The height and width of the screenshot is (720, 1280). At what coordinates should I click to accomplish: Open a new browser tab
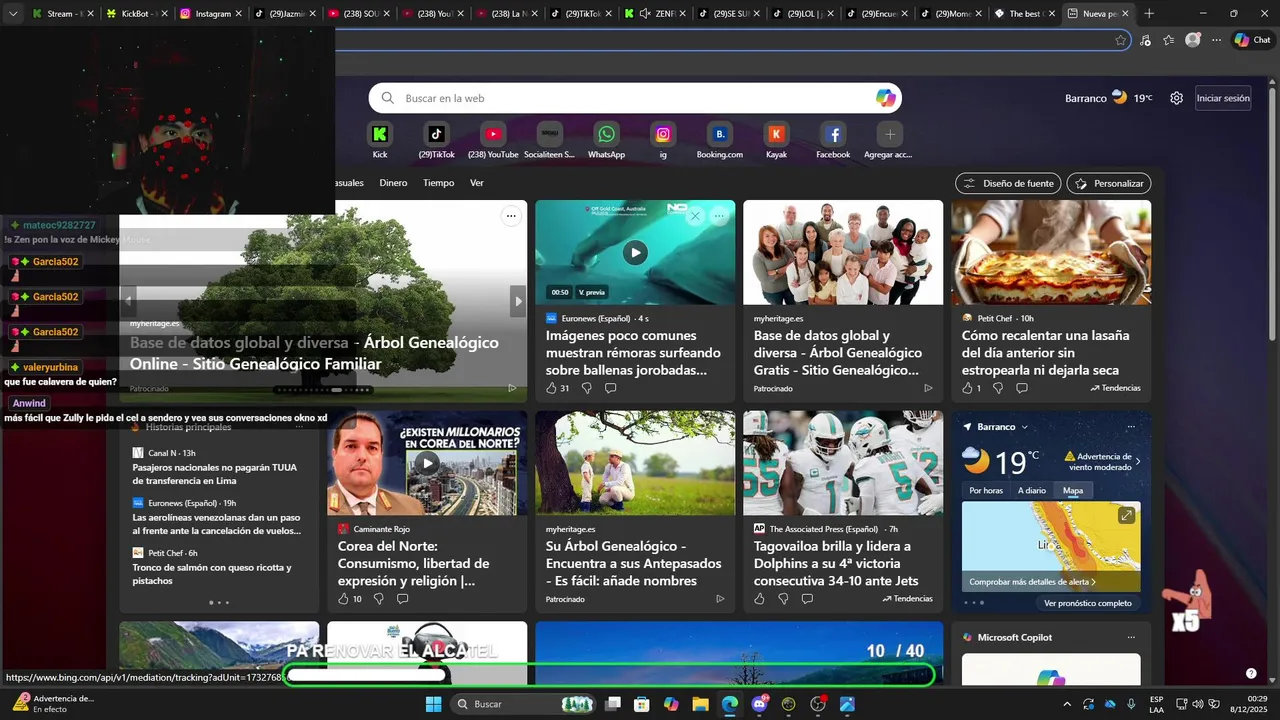coord(1149,14)
